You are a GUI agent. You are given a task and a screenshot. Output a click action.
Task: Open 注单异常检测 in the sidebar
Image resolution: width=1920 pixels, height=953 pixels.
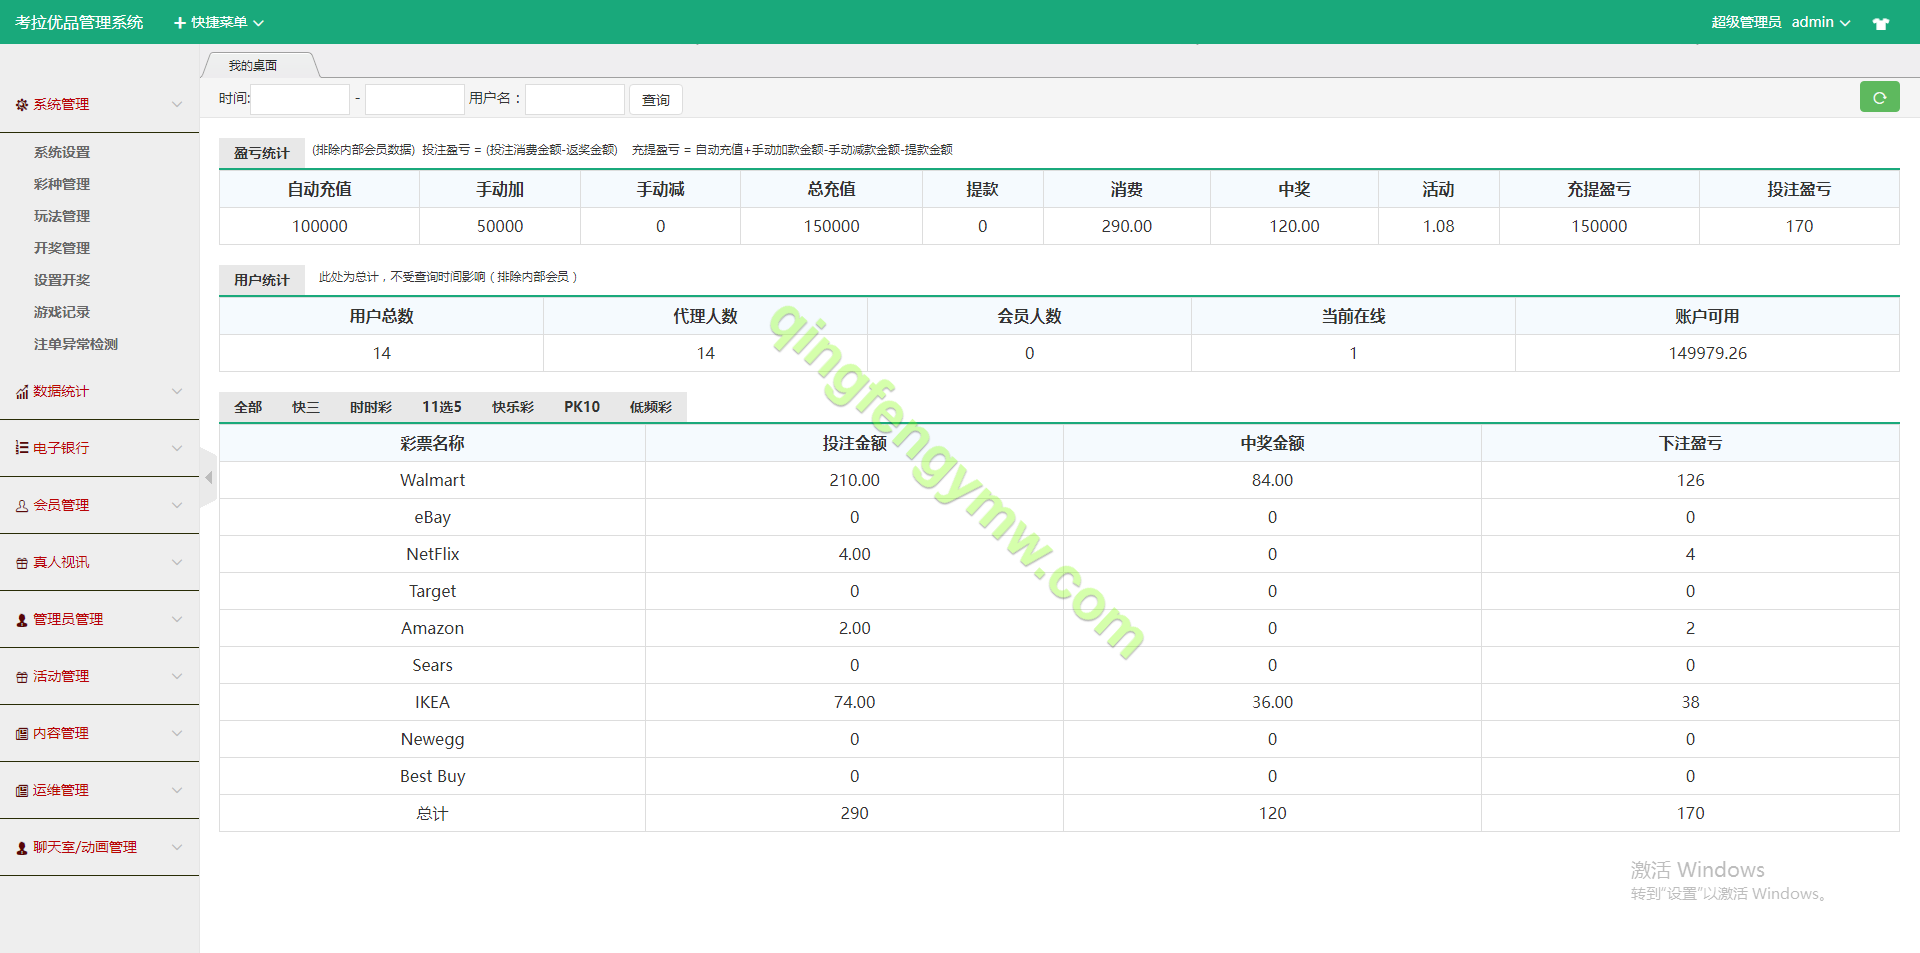coord(76,344)
